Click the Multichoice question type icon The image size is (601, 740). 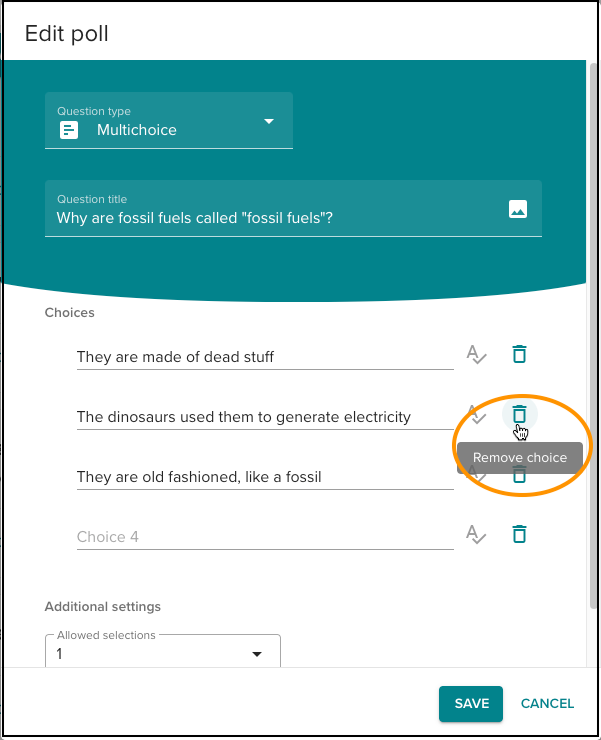point(69,130)
